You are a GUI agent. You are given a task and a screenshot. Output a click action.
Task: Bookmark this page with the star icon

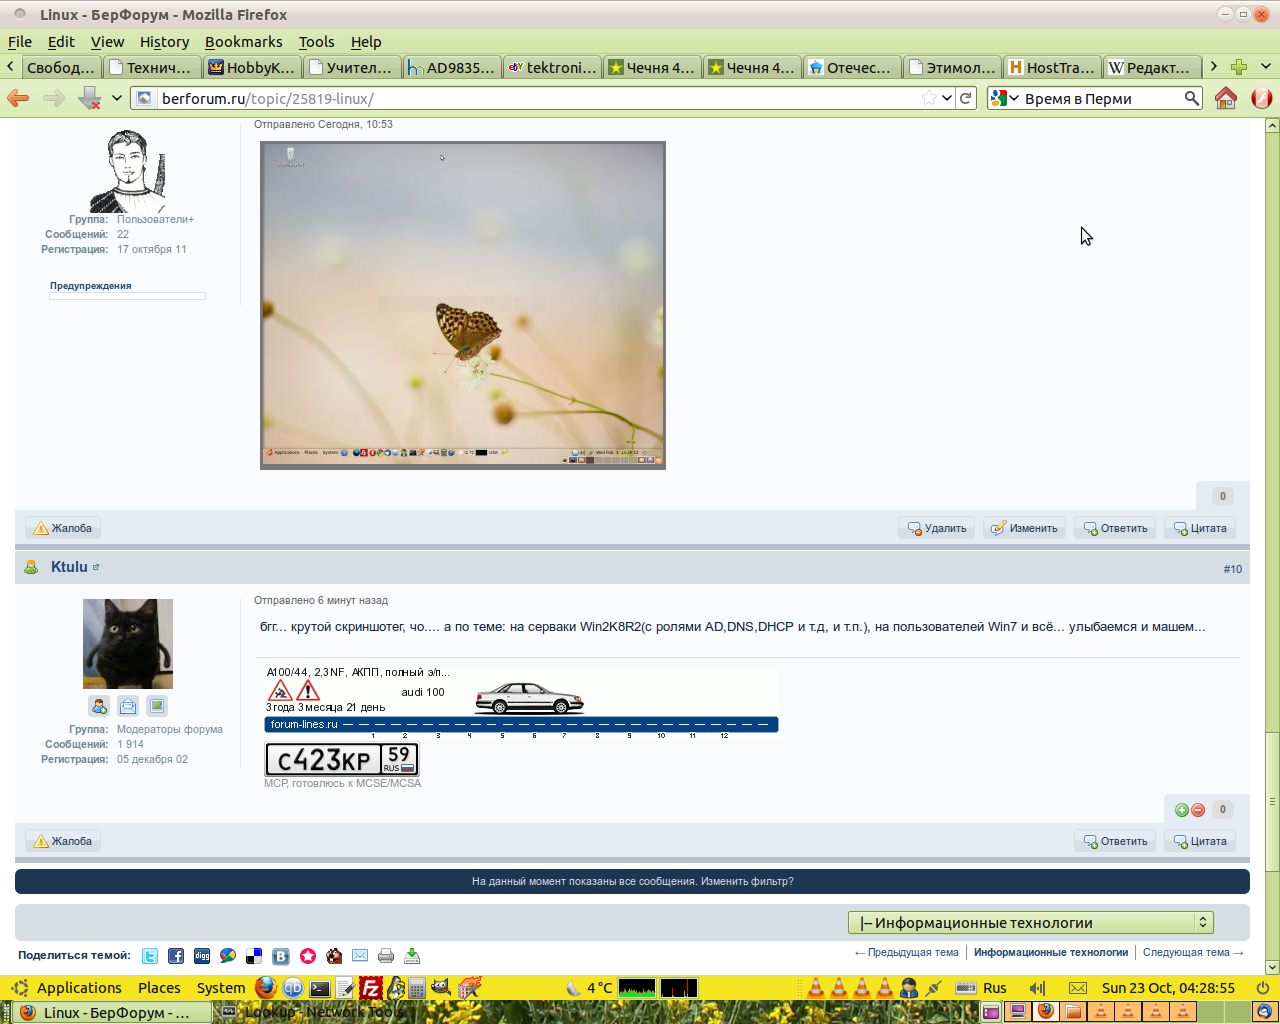coord(929,98)
